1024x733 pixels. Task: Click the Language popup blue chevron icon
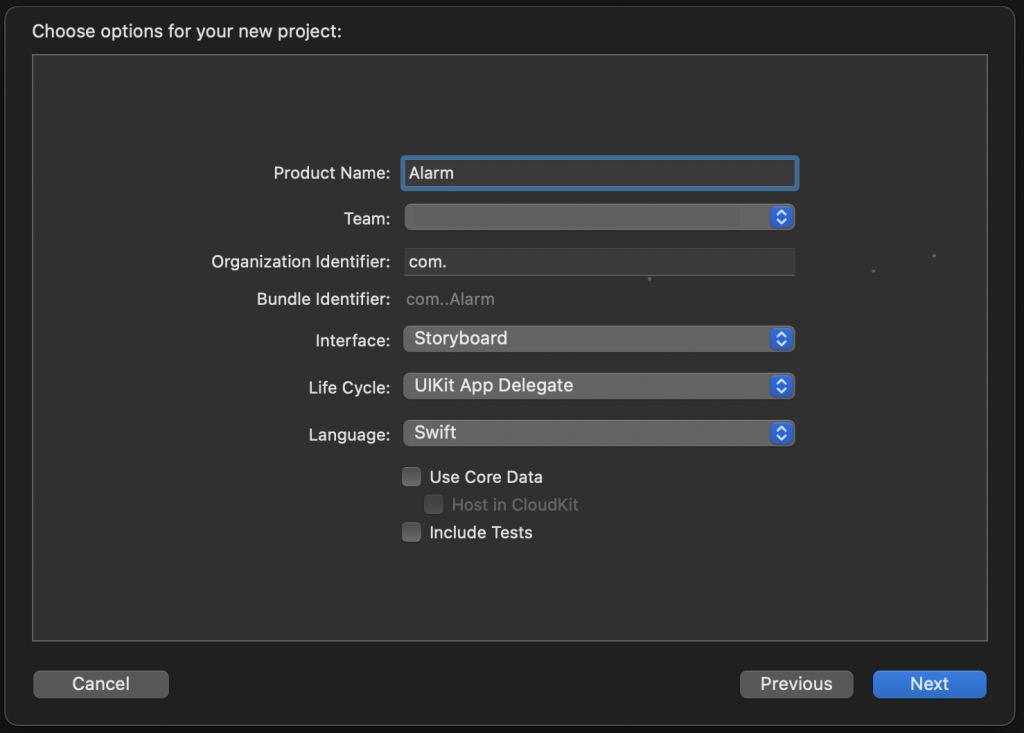click(781, 433)
